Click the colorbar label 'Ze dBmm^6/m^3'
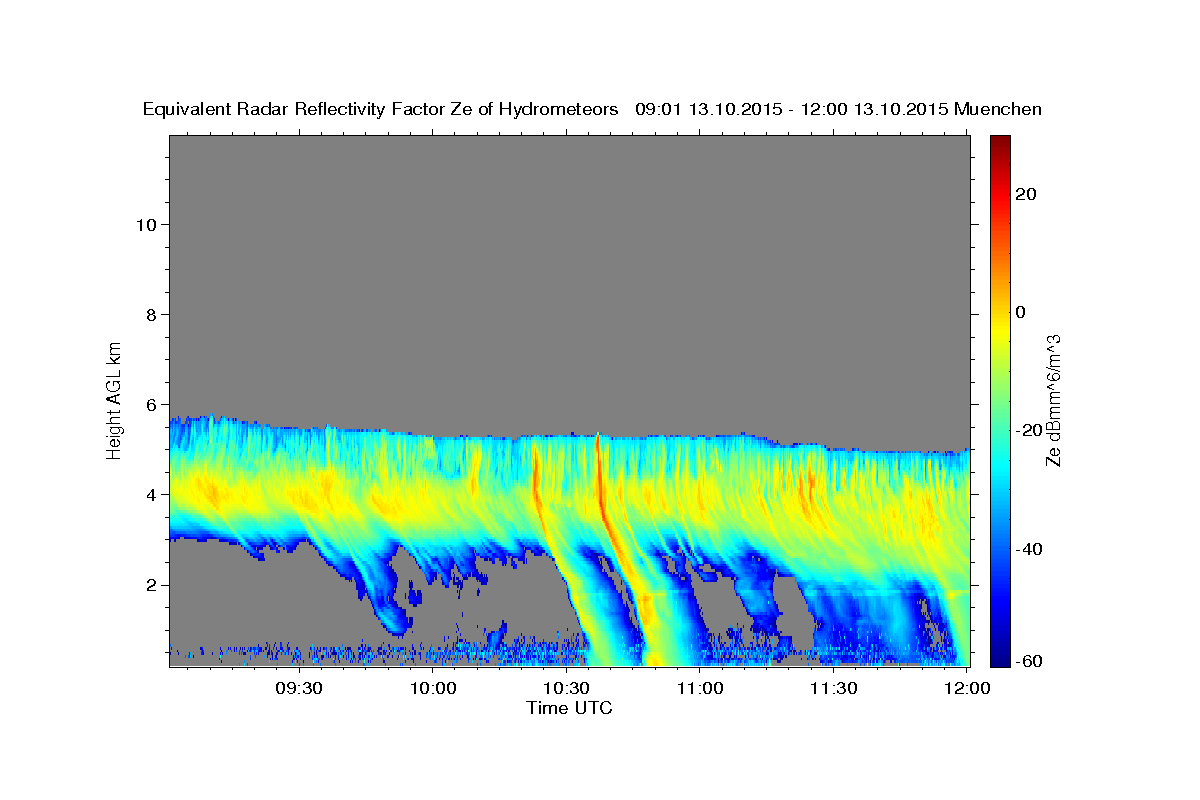 pyautogui.click(x=1053, y=401)
